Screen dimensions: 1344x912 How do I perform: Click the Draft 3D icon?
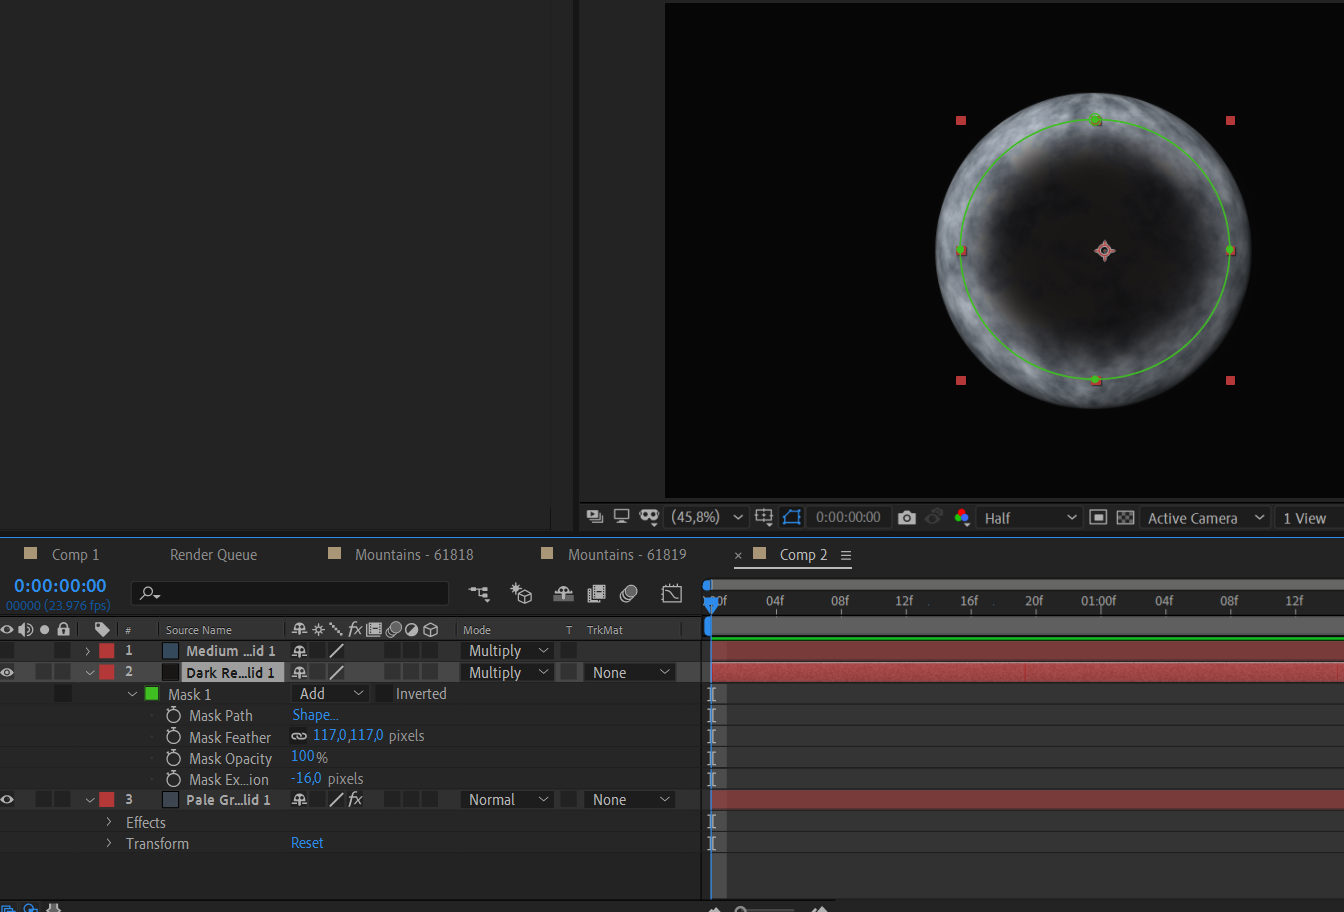click(521, 594)
